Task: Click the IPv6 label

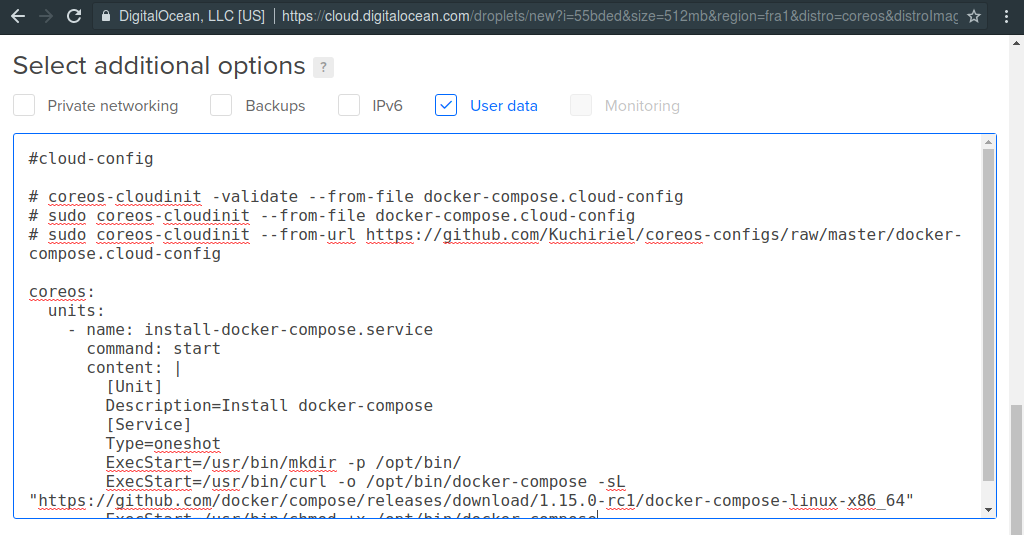Action: 387,106
